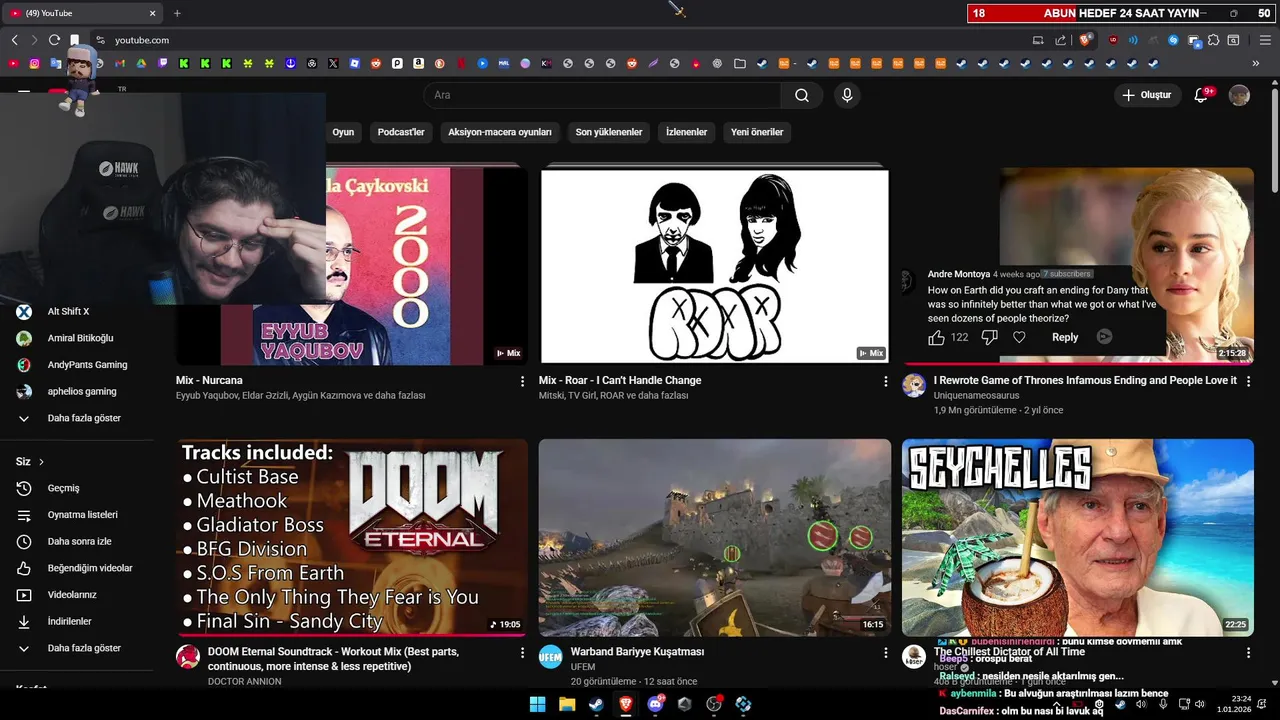The image size is (1280, 720).
Task: Click the Brave shields icon in address bar
Action: 1085,40
